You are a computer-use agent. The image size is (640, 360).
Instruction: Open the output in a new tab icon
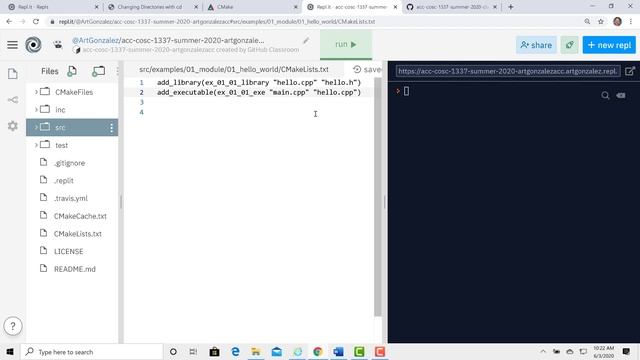pyautogui.click(x=630, y=71)
